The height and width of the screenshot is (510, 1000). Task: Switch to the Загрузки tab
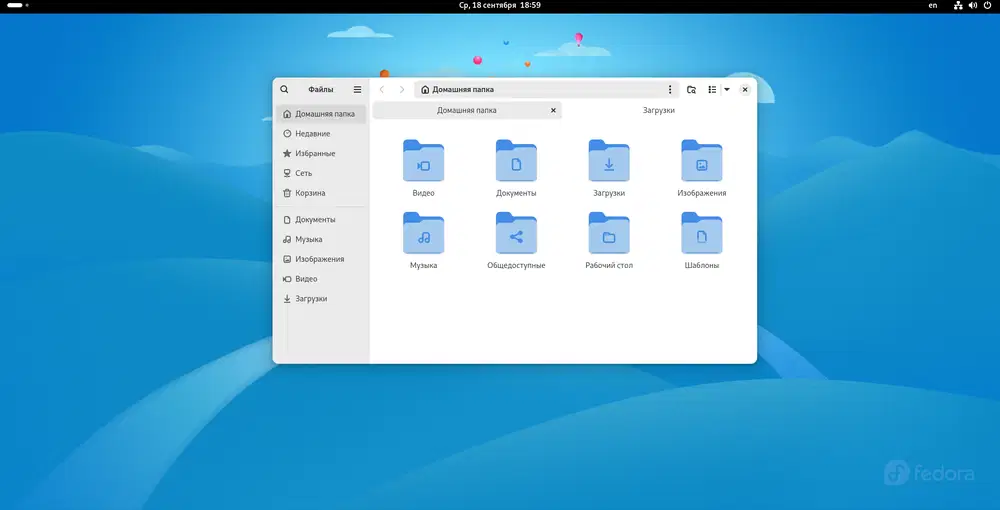tap(659, 110)
